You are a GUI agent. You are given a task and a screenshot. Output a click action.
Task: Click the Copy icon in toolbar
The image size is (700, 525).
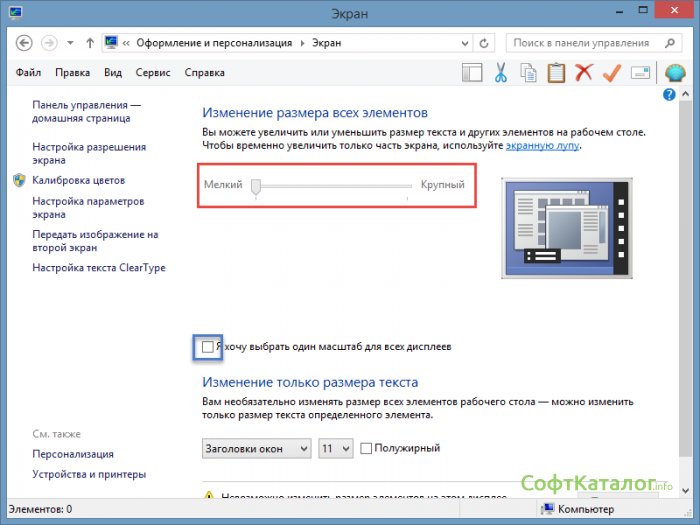pos(528,73)
